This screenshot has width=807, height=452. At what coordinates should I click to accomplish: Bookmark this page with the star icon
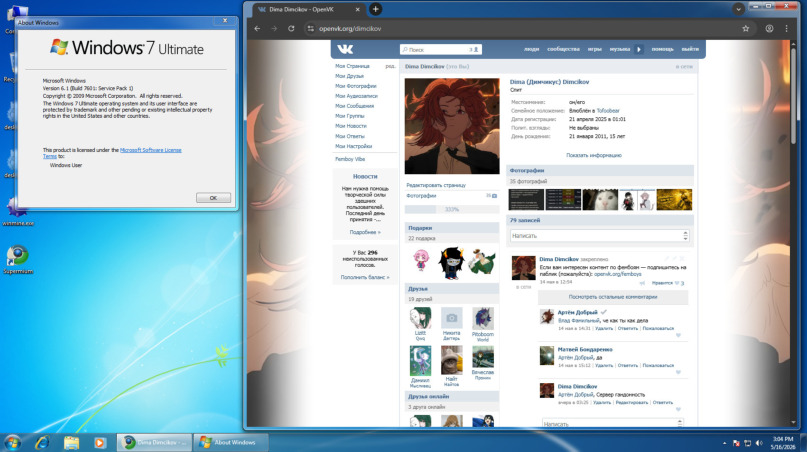pos(745,29)
